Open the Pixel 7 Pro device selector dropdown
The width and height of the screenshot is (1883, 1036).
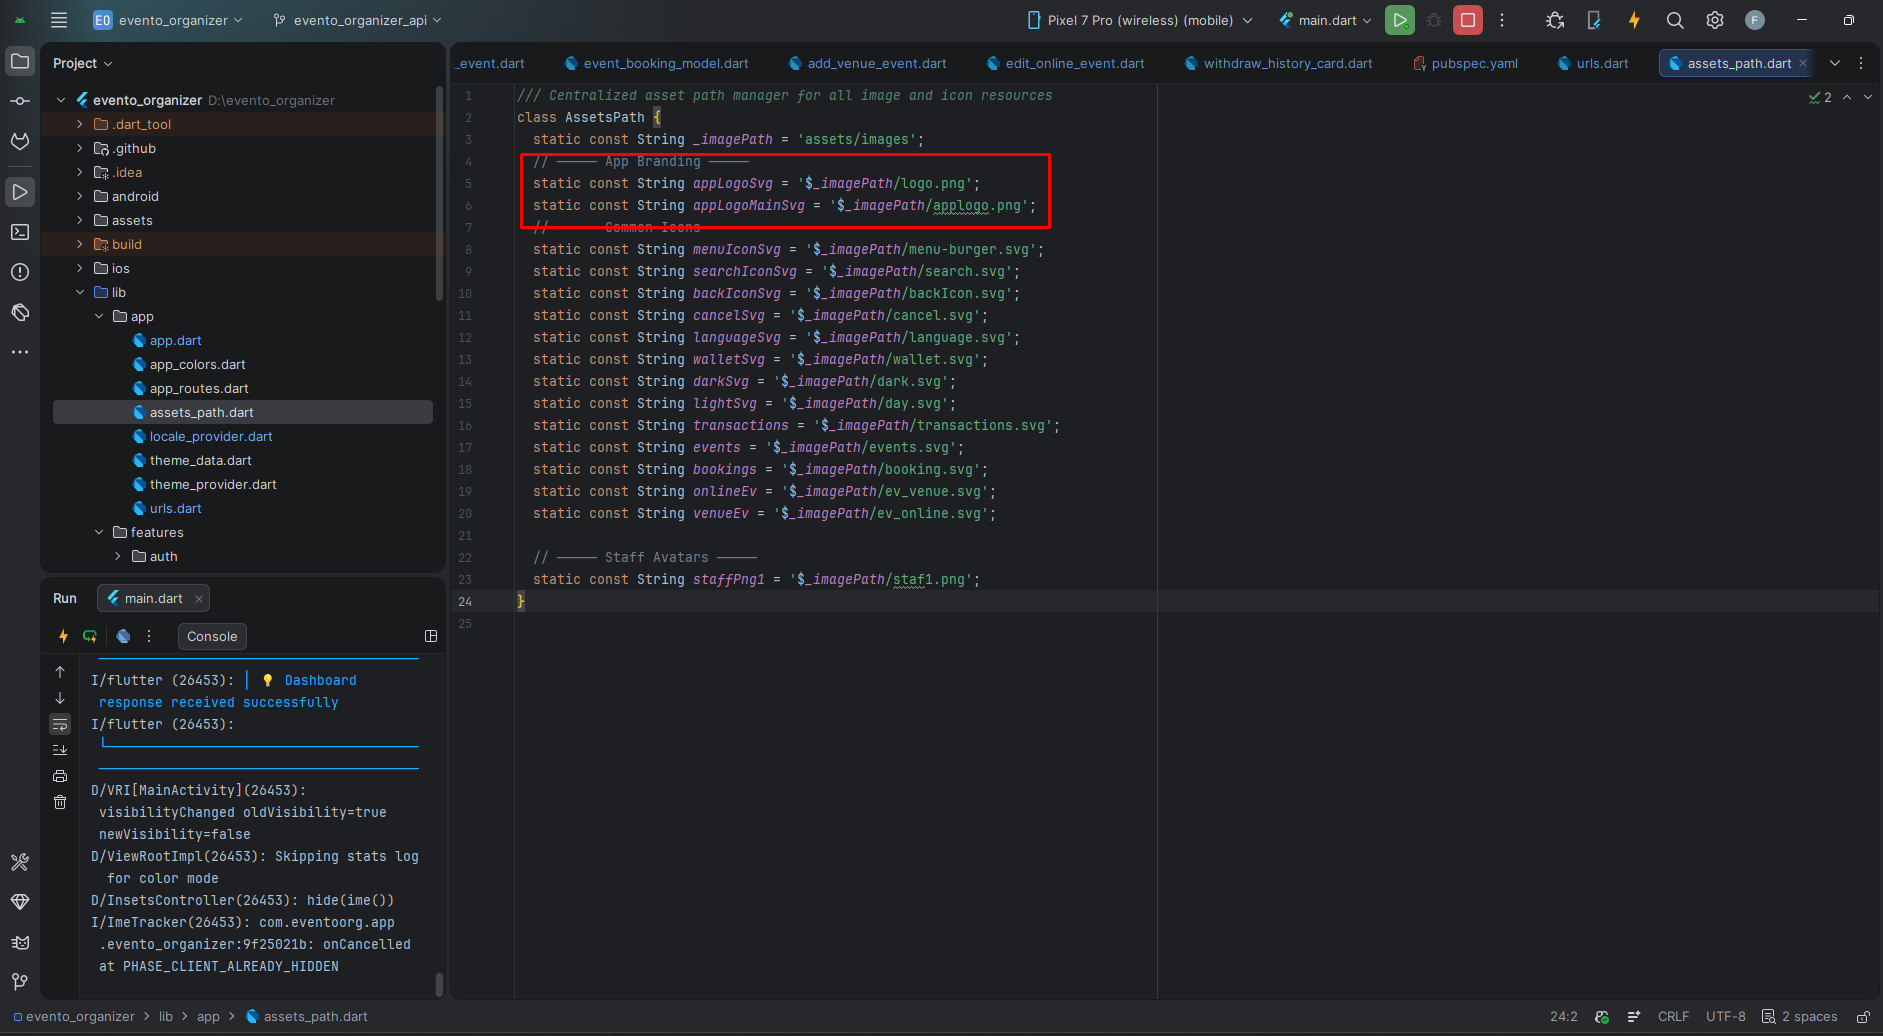tap(1139, 20)
